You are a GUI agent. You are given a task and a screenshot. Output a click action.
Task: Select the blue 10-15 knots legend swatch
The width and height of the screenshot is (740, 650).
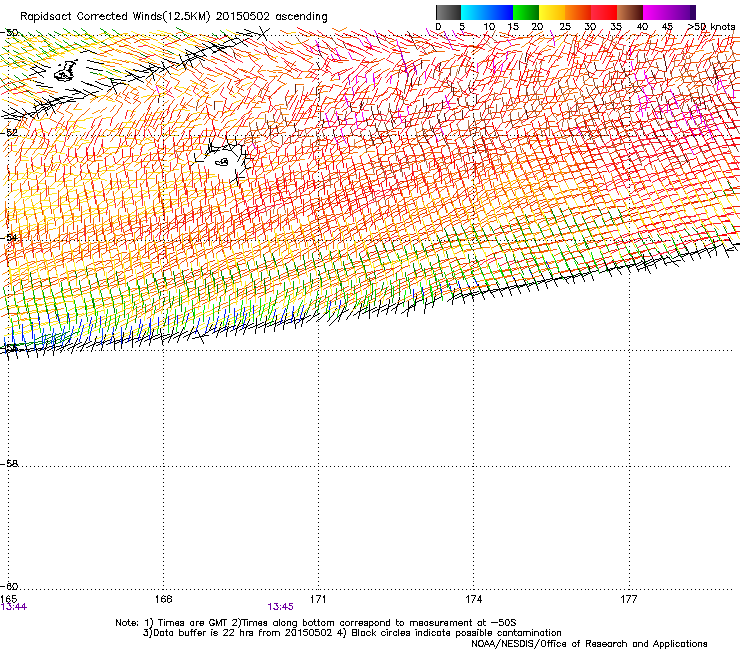coord(500,12)
